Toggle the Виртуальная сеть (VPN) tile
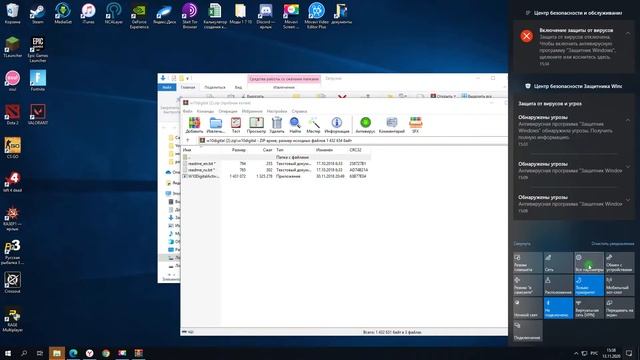Viewport: 640px width, 360px height. [589, 308]
